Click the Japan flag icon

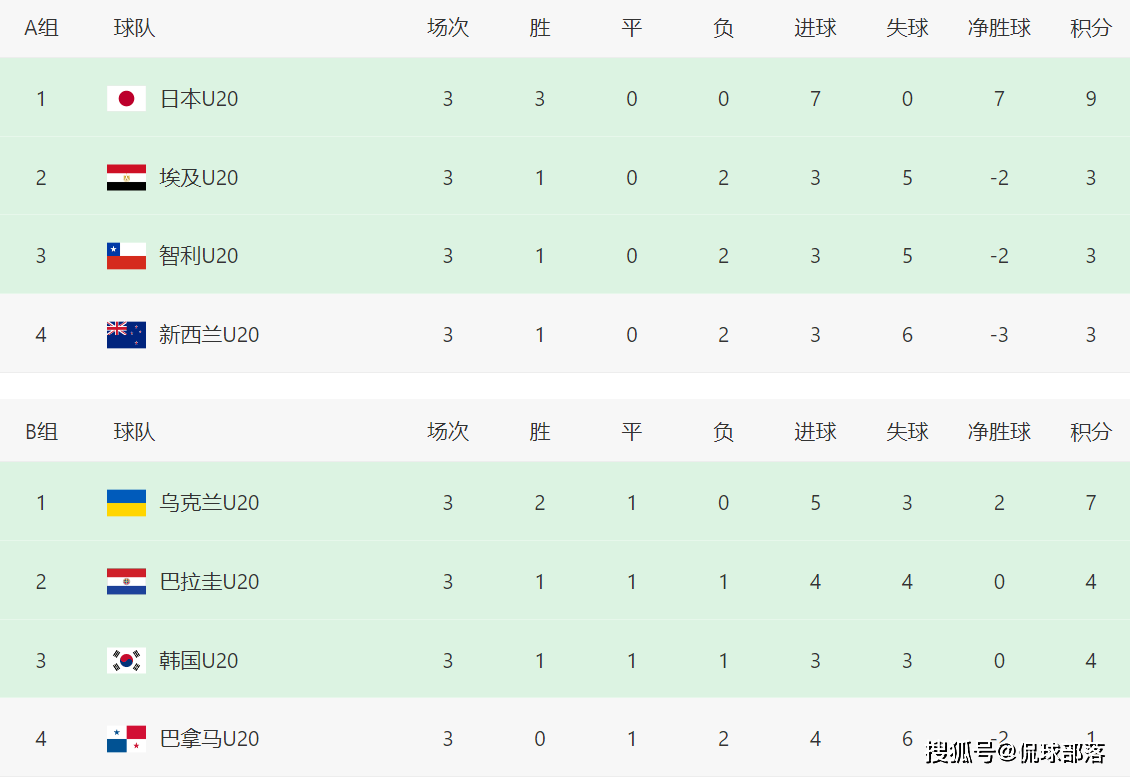click(126, 98)
